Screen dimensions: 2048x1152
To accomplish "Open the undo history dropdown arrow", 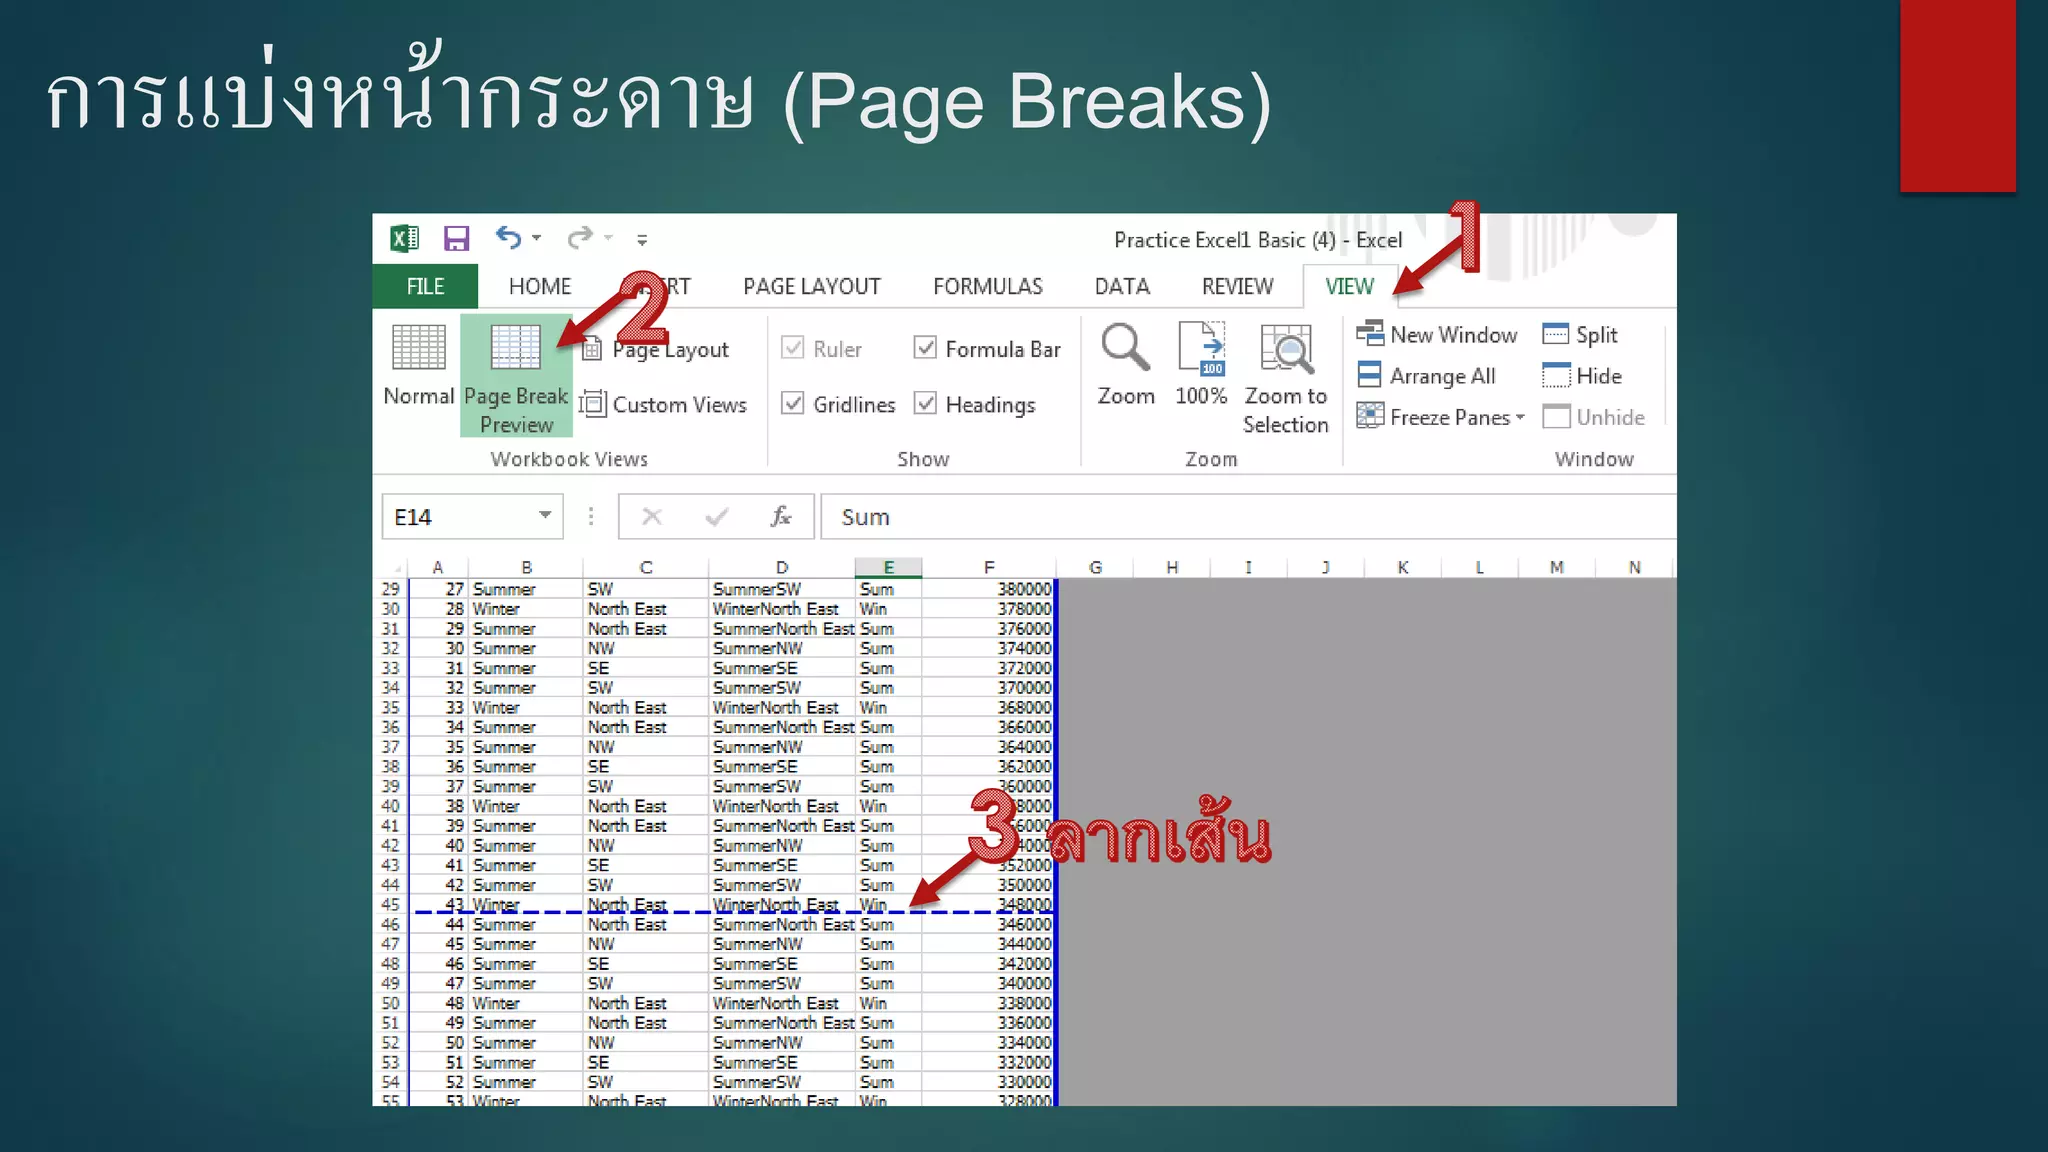I will point(537,238).
